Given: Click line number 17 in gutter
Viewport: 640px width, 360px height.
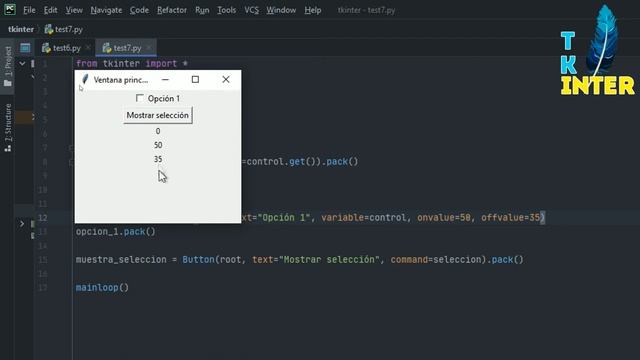Looking at the screenshot, I should point(43,288).
